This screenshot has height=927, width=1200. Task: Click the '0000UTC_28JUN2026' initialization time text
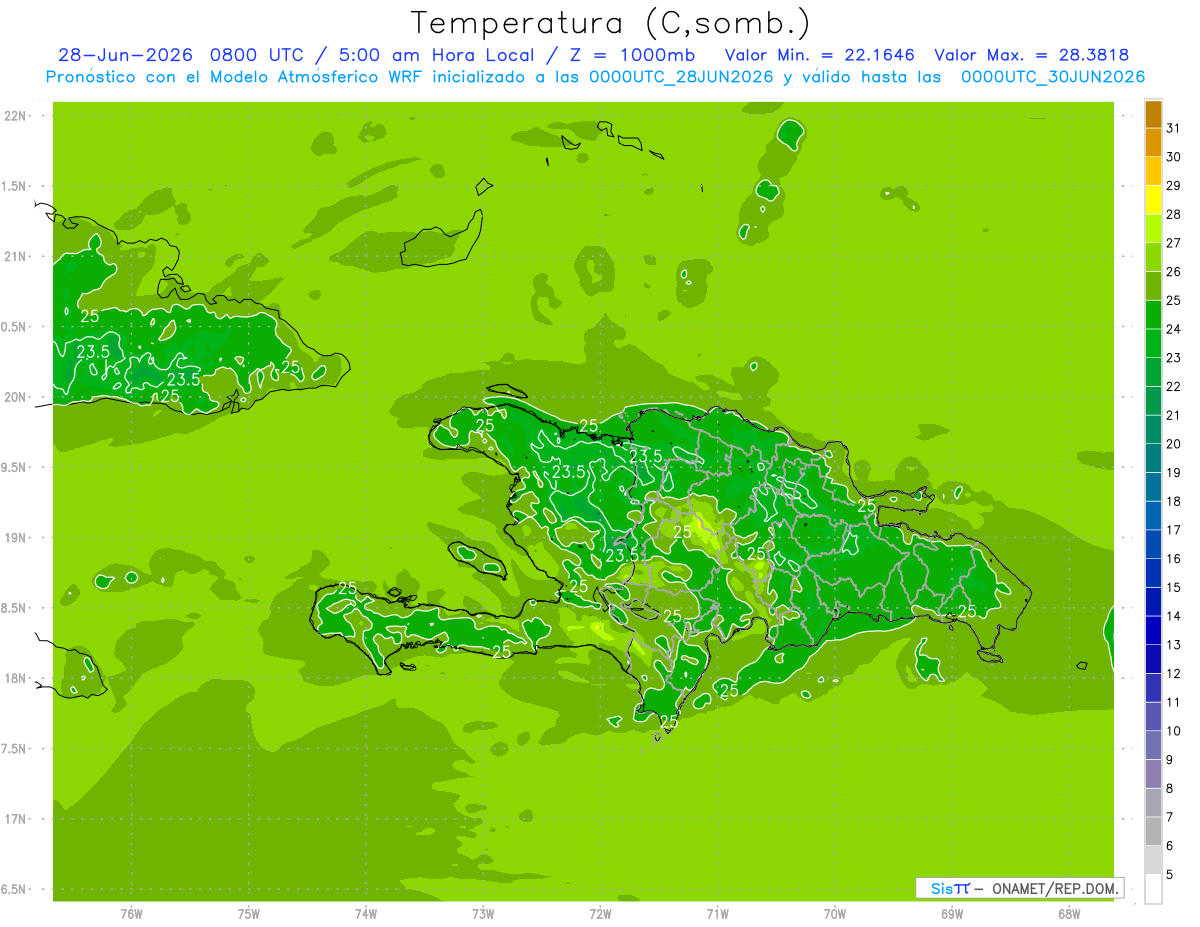[x=681, y=77]
